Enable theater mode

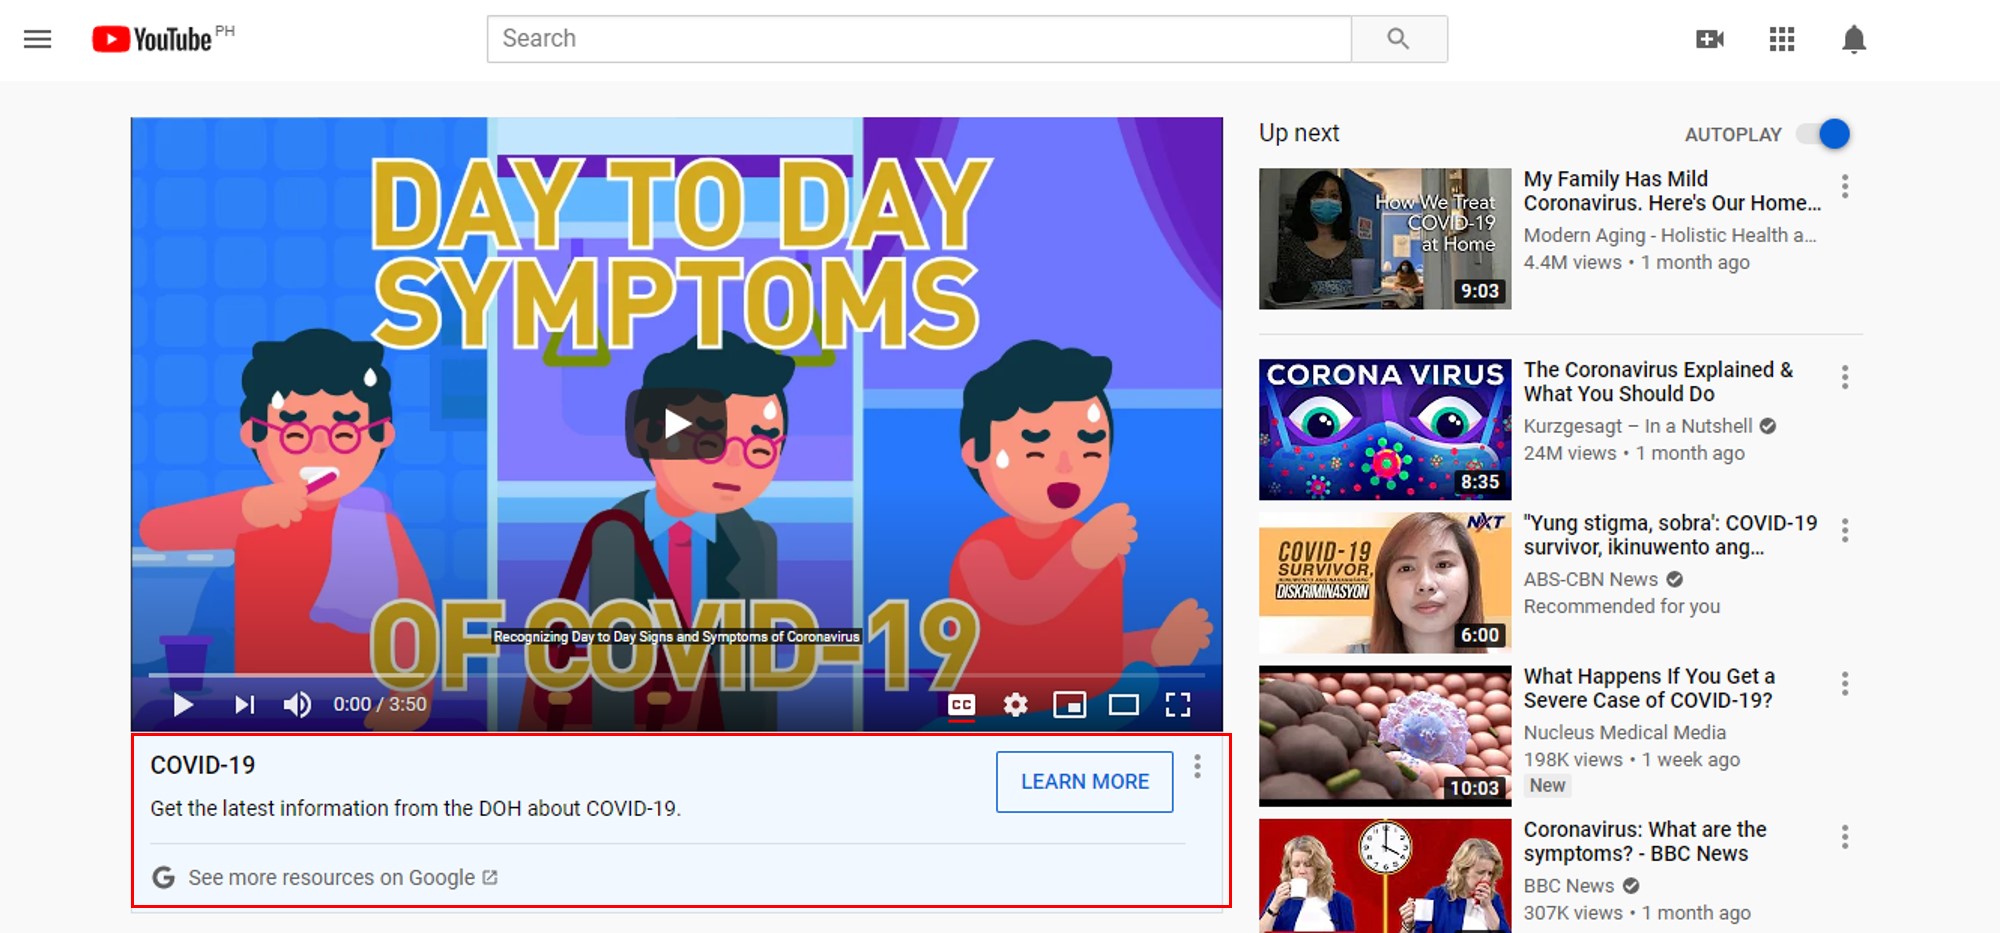click(1124, 705)
